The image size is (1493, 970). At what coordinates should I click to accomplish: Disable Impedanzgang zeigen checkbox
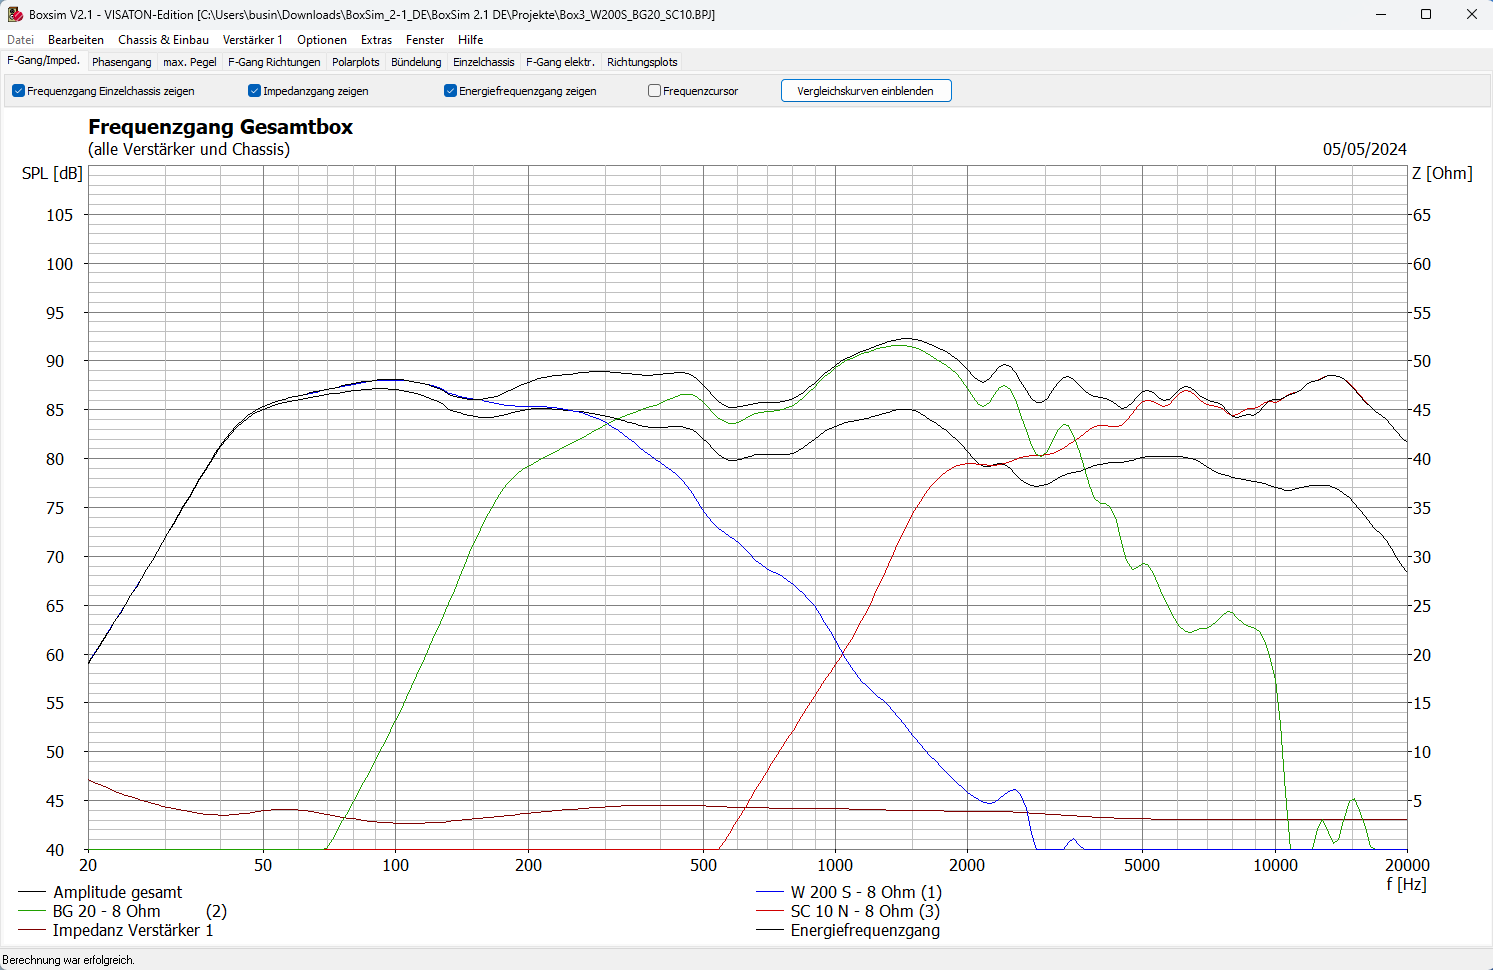(255, 91)
